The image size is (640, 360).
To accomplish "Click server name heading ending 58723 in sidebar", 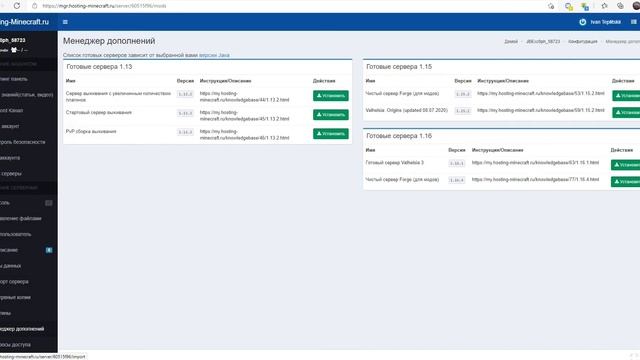I will pyautogui.click(x=13, y=40).
